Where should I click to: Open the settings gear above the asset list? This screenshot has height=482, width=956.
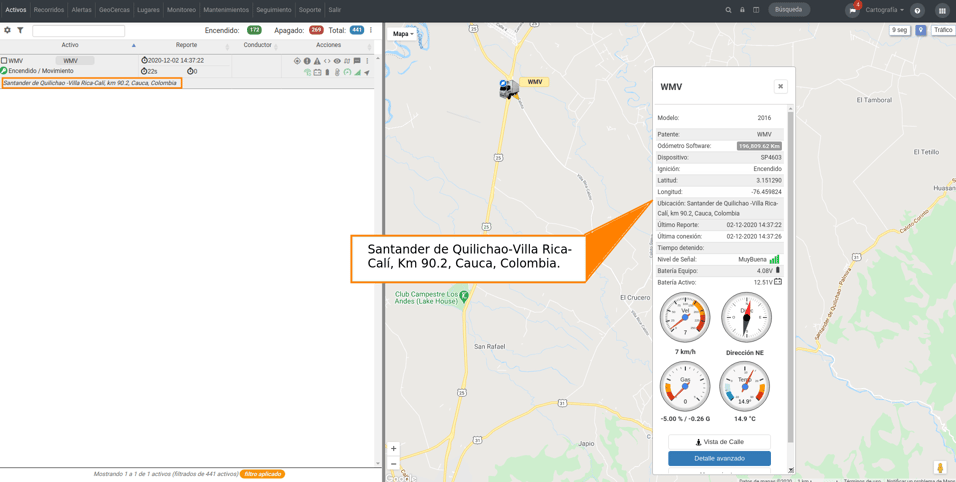pyautogui.click(x=7, y=30)
